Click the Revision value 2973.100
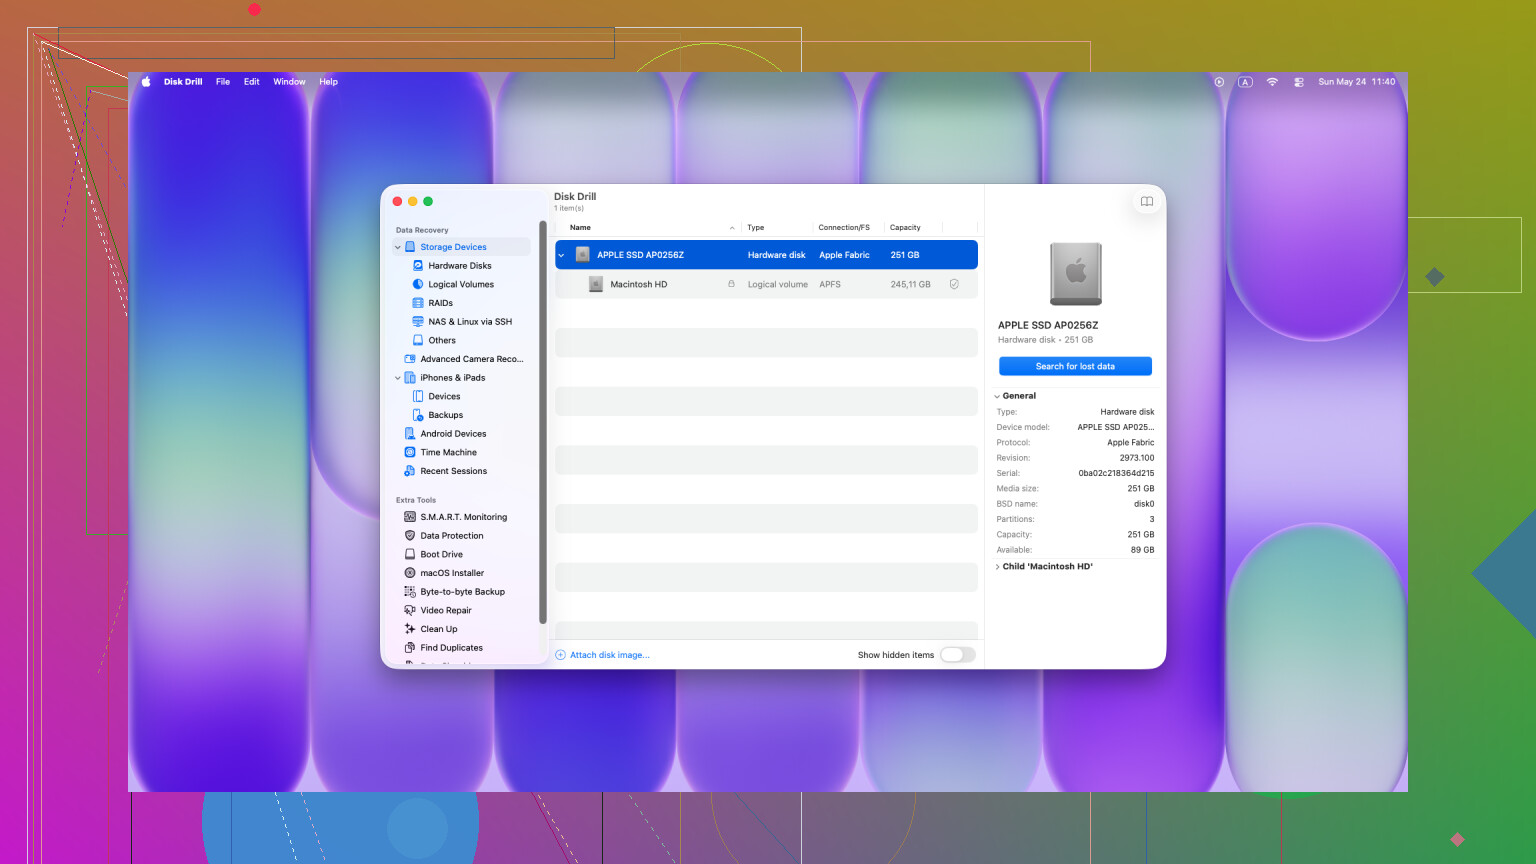Viewport: 1536px width, 864px height. [x=1137, y=458]
